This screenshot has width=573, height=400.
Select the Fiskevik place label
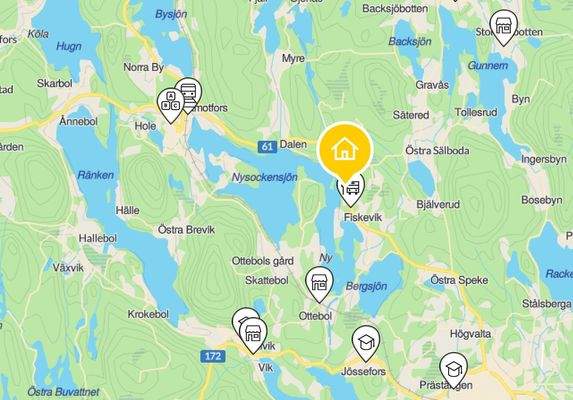(363, 217)
